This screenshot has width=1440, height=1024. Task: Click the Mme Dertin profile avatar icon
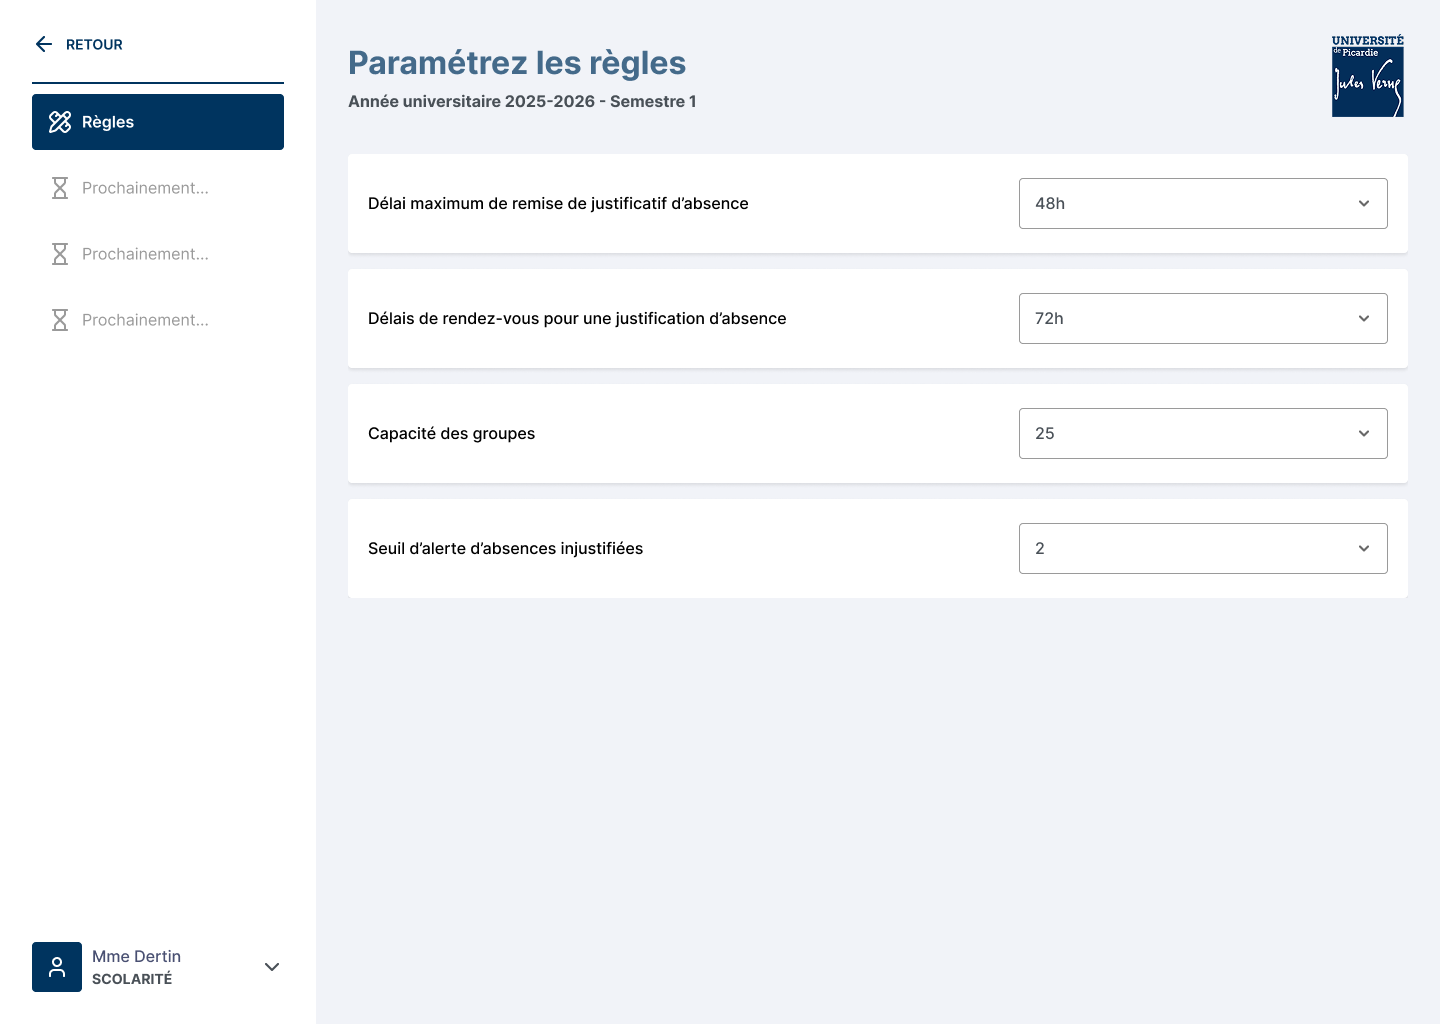[x=57, y=967]
